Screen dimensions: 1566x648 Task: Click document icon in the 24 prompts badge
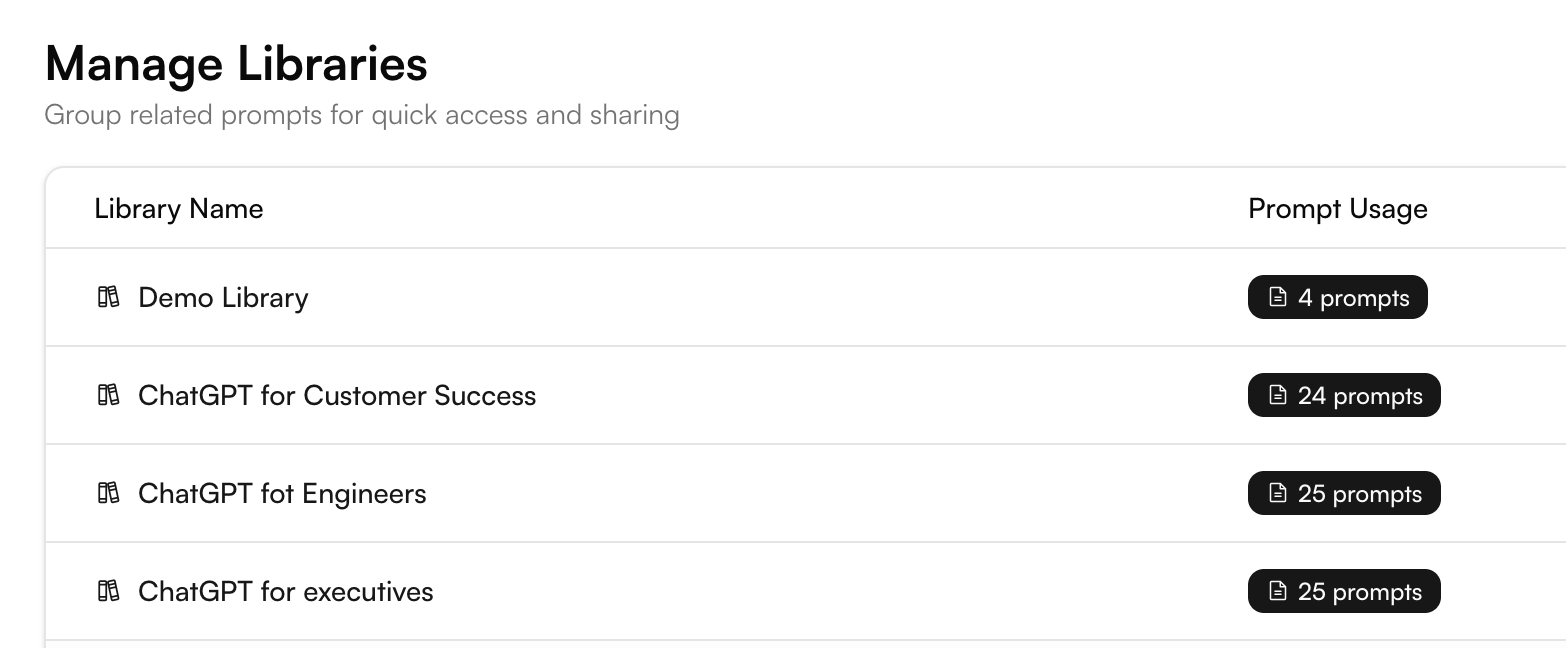[1277, 395]
